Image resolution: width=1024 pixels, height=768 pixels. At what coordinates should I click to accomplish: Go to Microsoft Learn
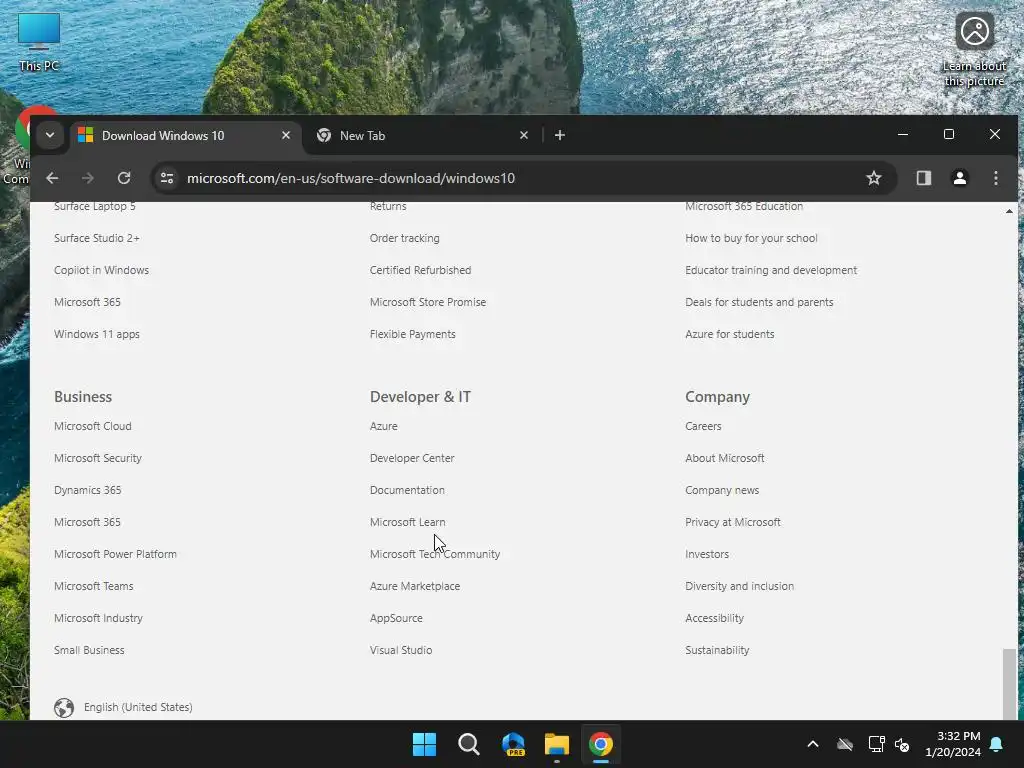408,522
